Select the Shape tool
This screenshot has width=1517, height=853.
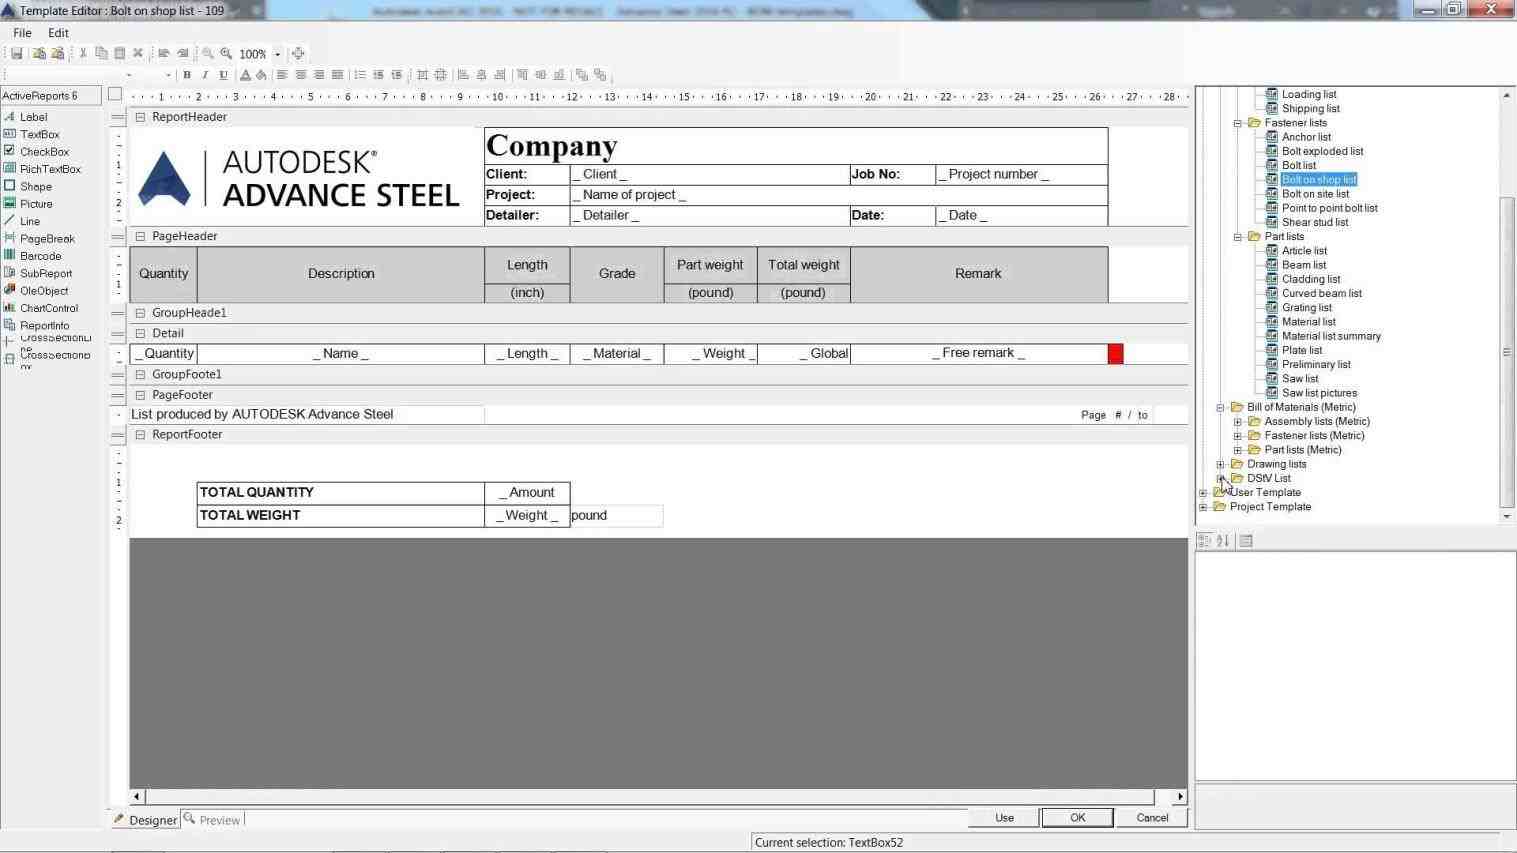click(34, 186)
